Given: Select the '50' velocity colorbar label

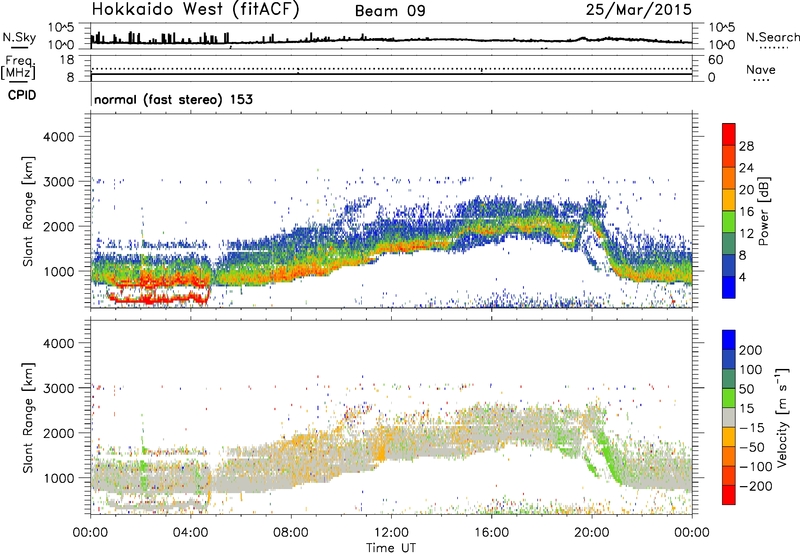Looking at the screenshot, I should pos(746,389).
